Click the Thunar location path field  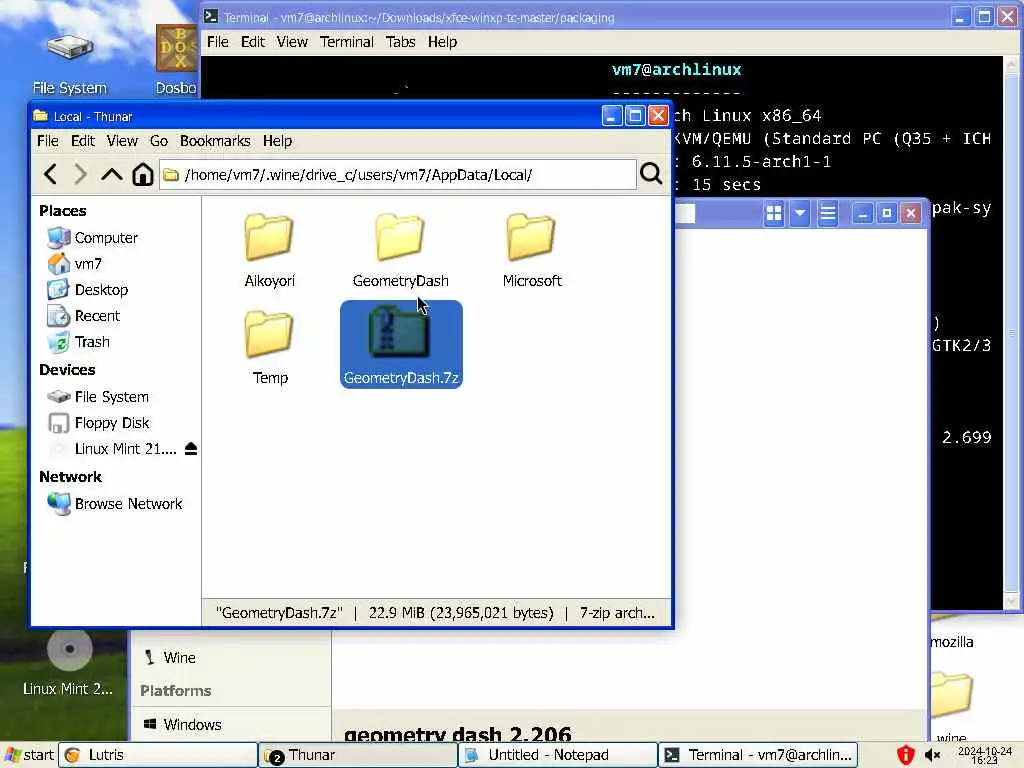[397, 174]
